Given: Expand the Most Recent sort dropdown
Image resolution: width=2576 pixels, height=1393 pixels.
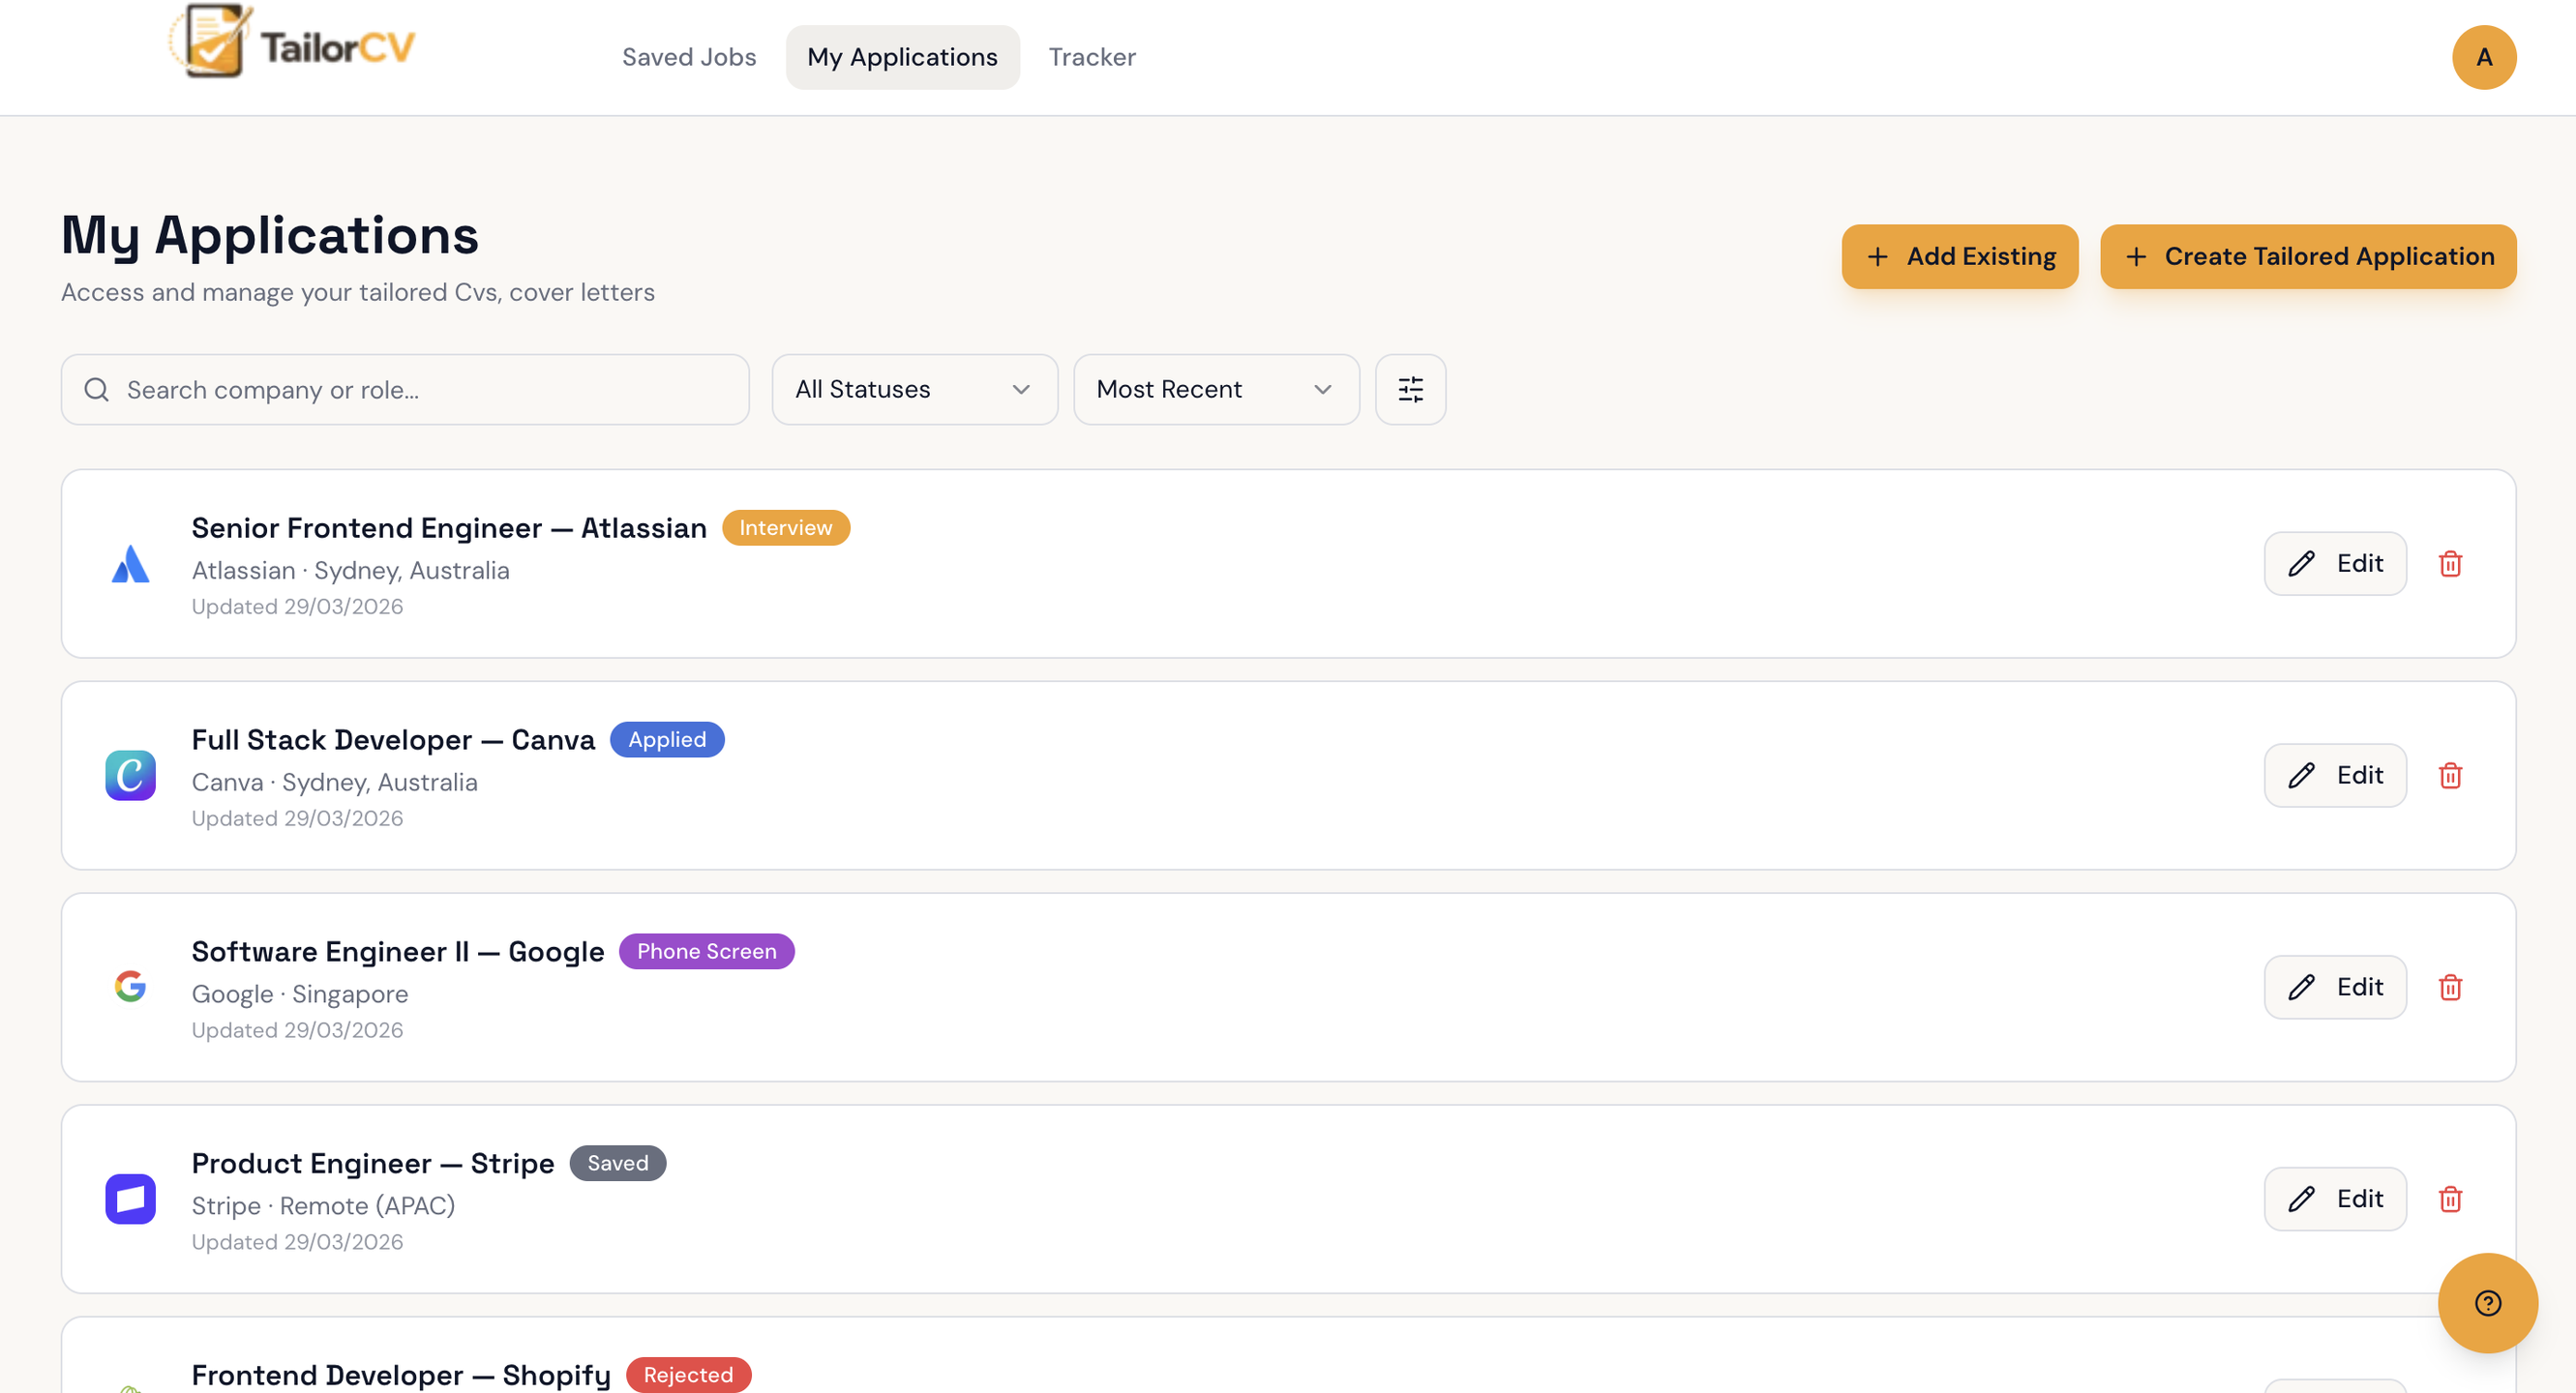Looking at the screenshot, I should click(1215, 389).
